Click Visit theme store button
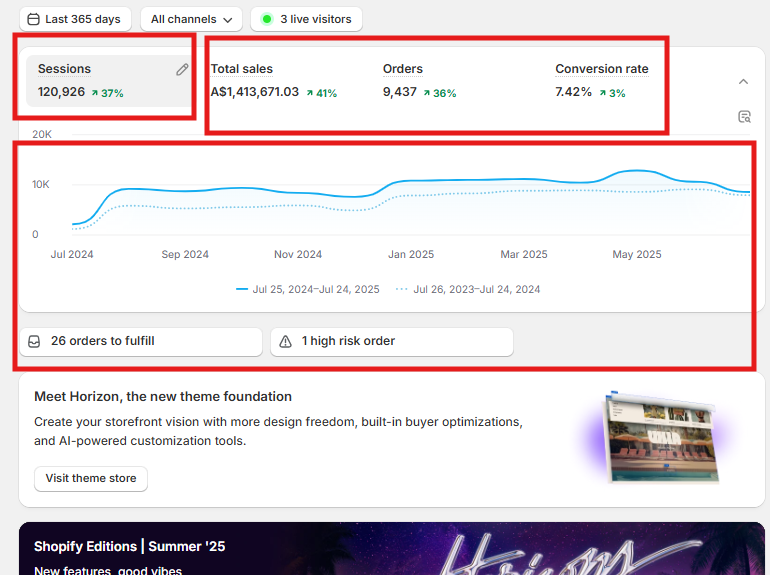This screenshot has width=770, height=575. click(91, 478)
